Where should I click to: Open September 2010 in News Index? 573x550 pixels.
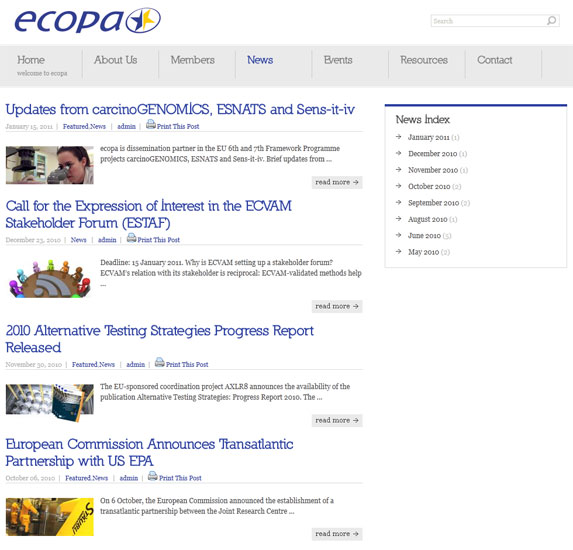coord(433,203)
